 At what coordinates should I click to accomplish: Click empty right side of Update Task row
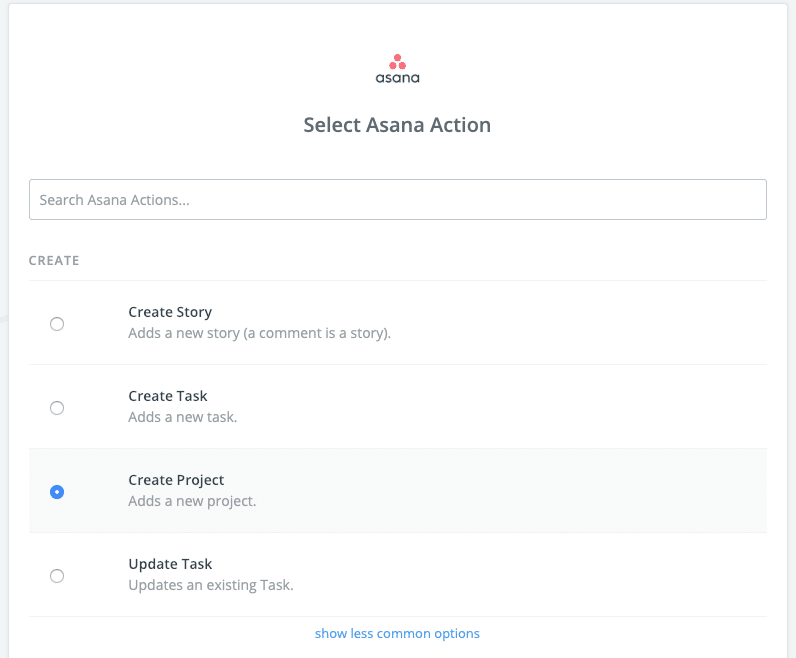point(600,575)
